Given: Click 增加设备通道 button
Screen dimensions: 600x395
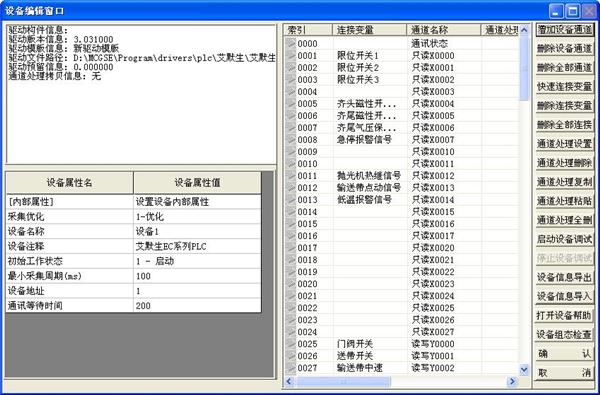Looking at the screenshot, I should 564,30.
